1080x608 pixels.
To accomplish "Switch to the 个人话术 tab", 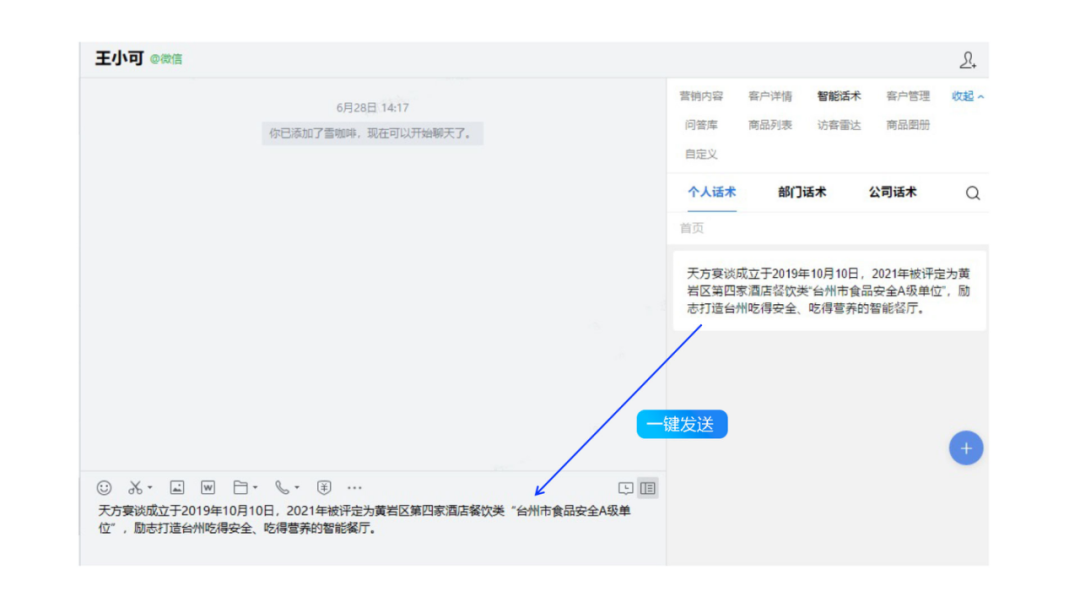I will point(712,192).
